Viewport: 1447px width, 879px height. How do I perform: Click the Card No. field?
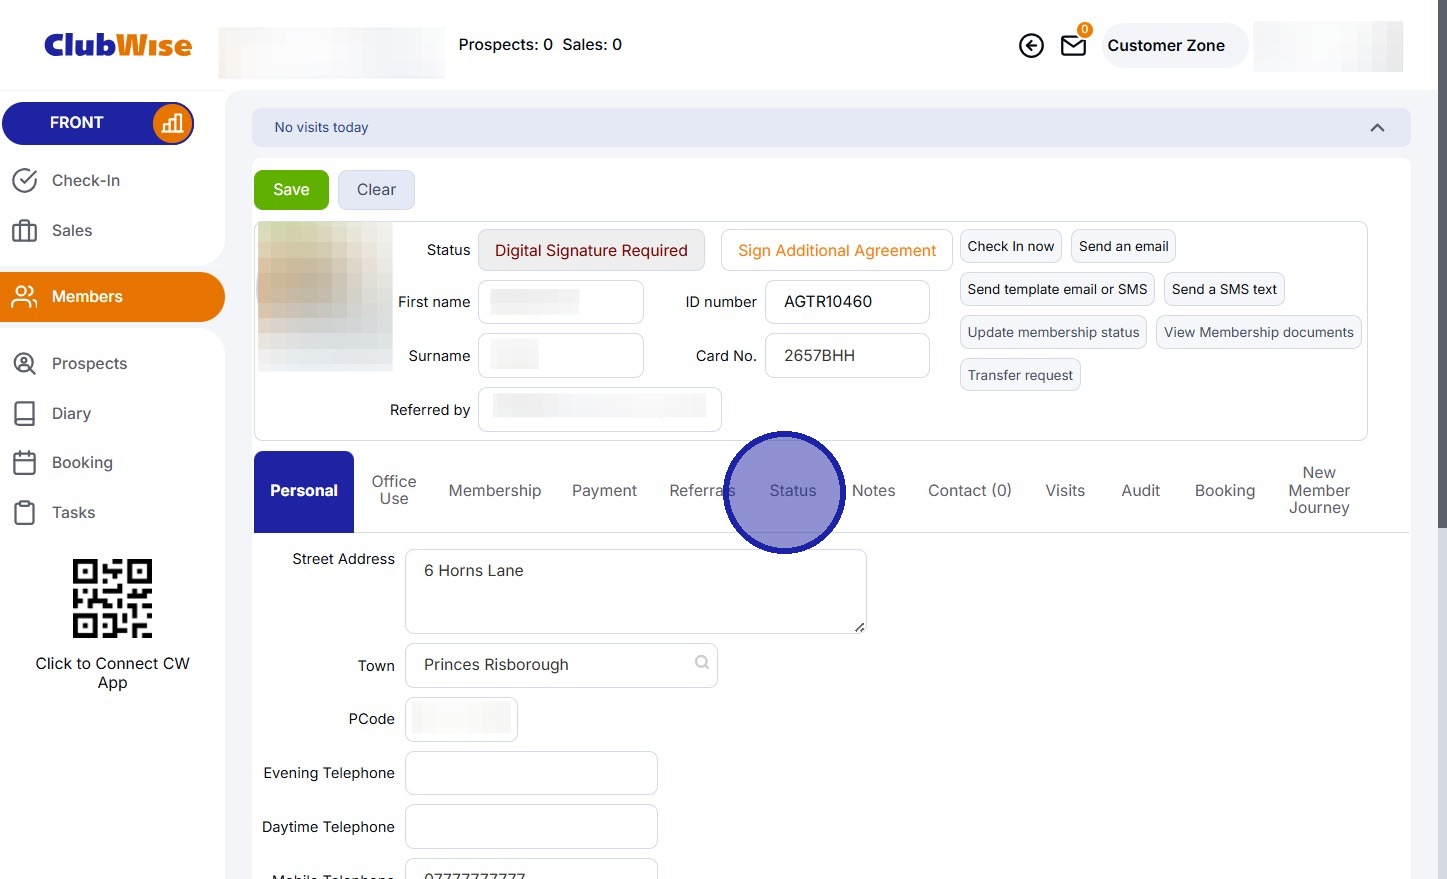point(847,356)
